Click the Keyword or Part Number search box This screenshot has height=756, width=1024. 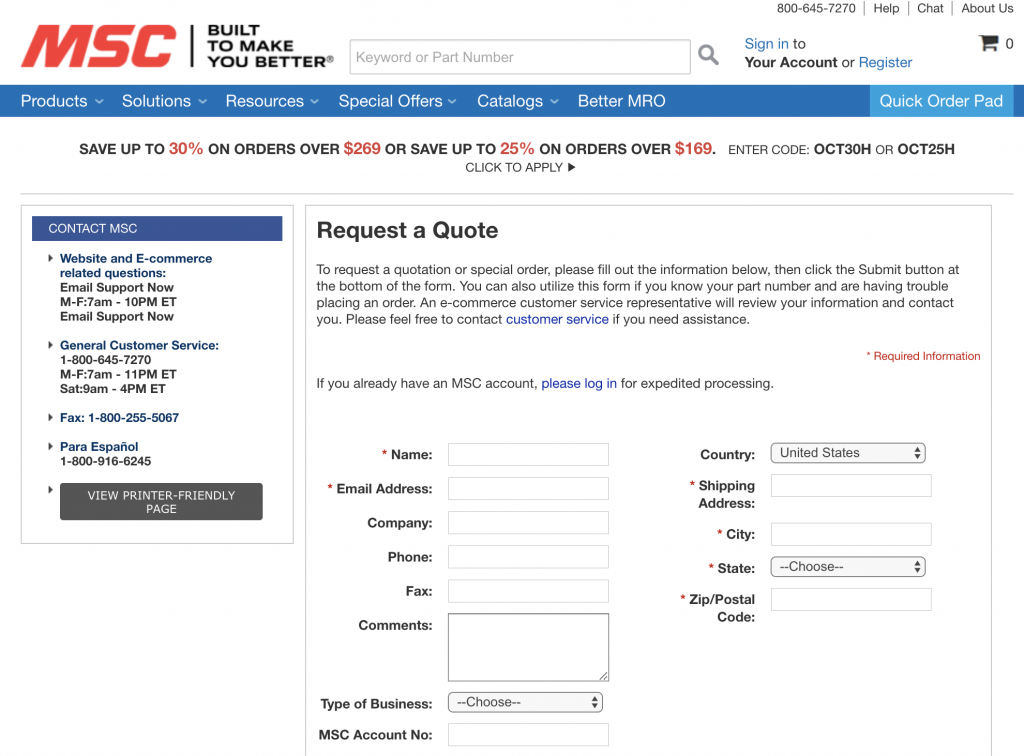click(x=520, y=57)
